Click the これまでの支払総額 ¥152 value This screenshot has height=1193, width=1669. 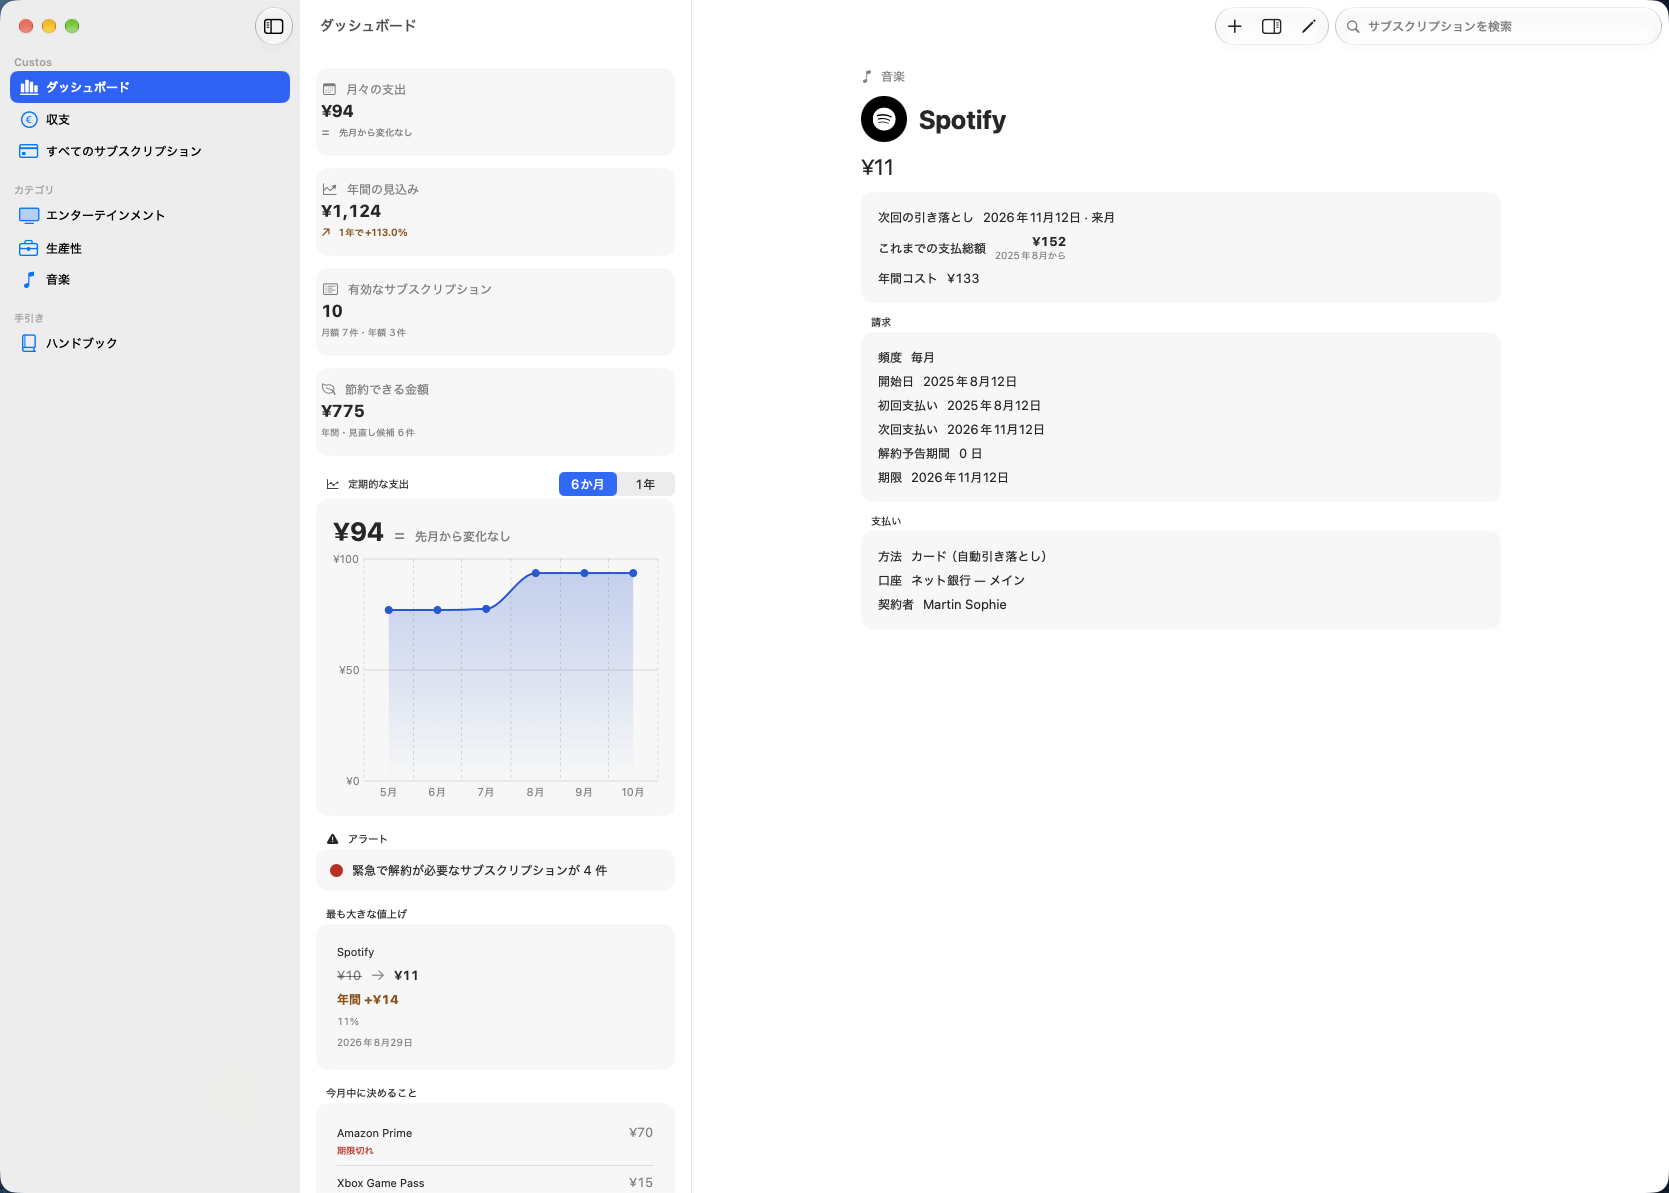point(1049,241)
